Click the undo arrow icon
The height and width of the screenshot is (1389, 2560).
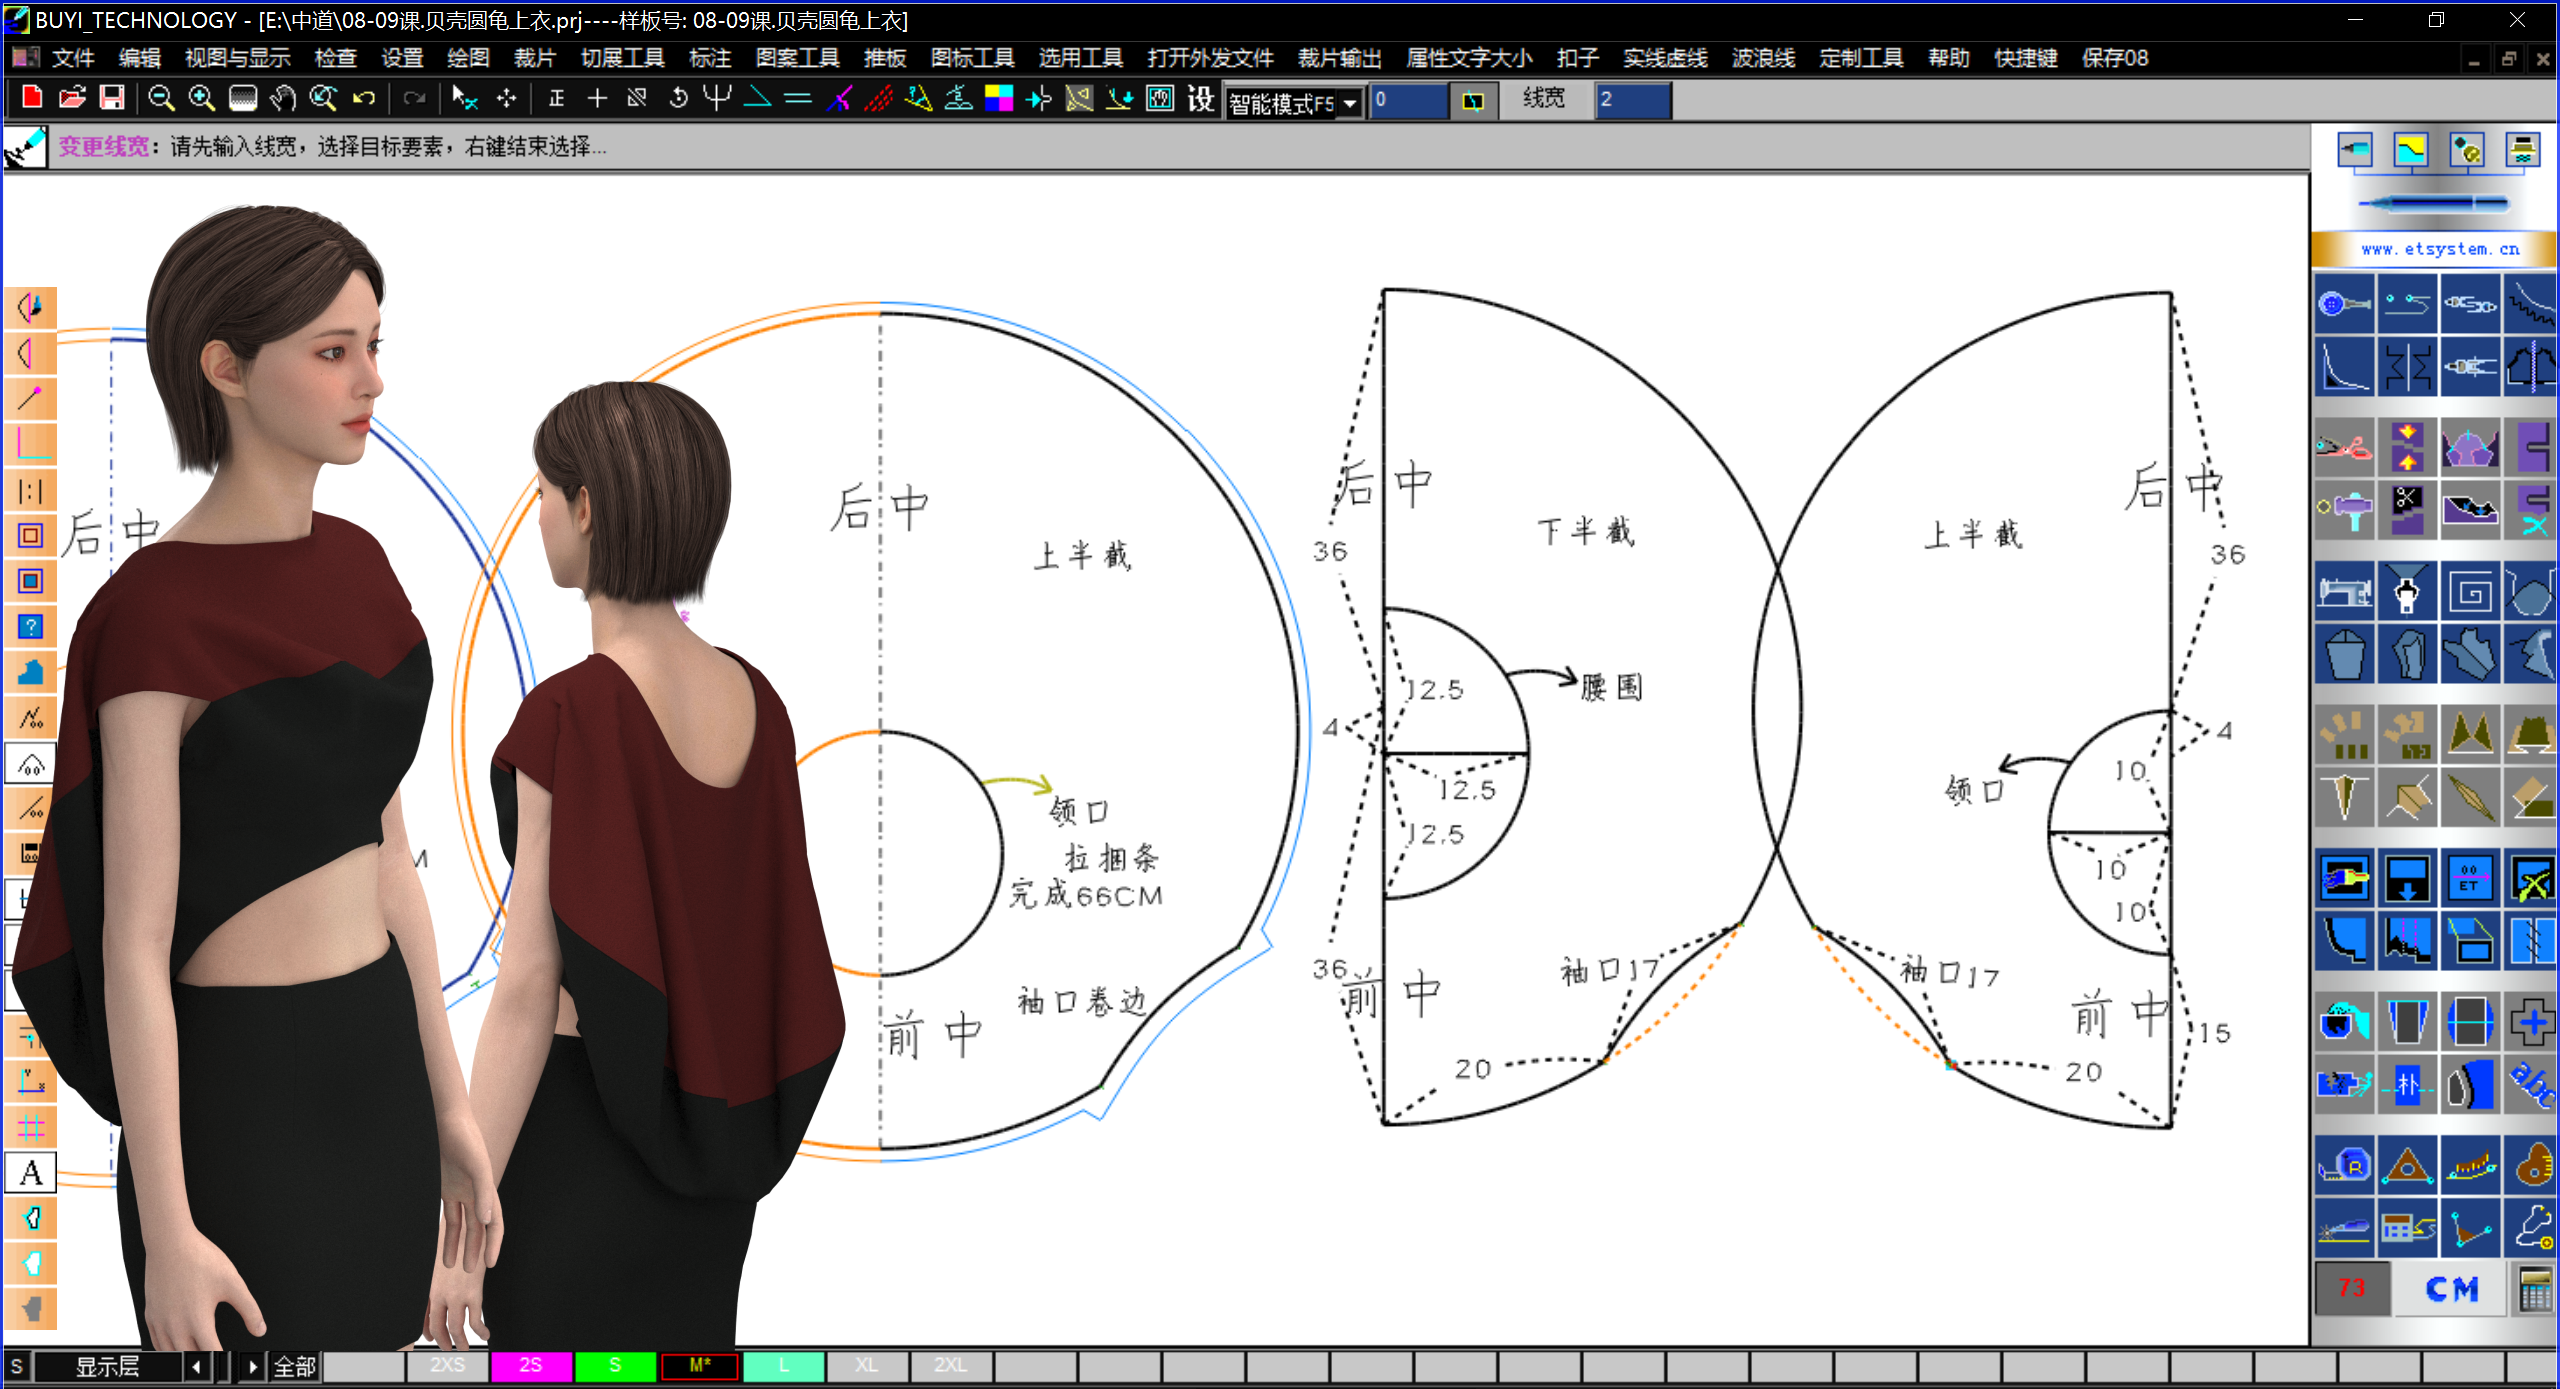[364, 98]
